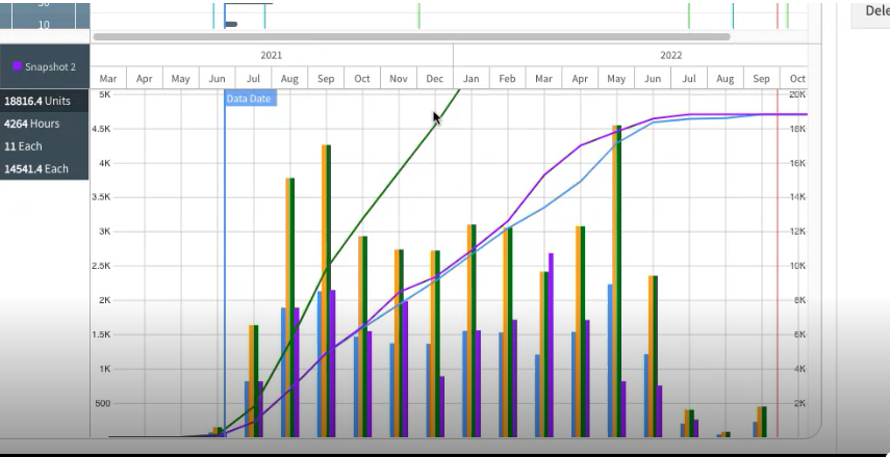
Task: Click the Apr 2022 month column header
Action: [x=580, y=78]
